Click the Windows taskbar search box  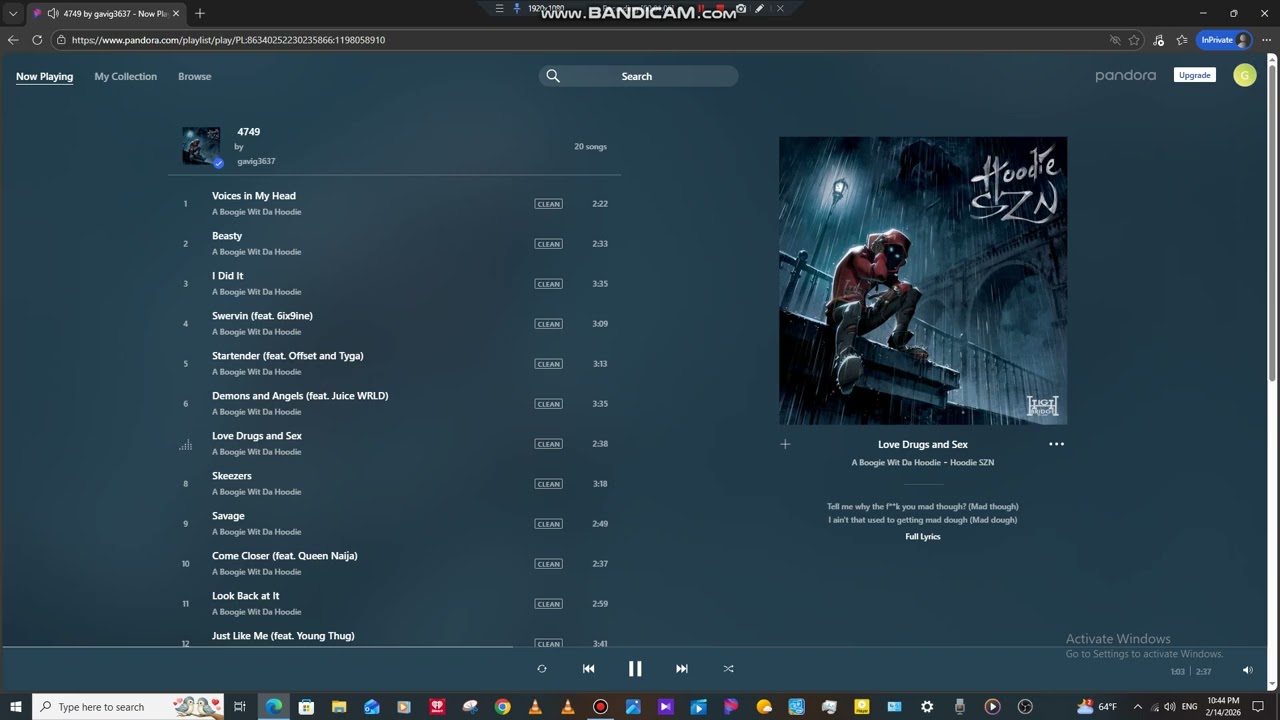coord(128,707)
